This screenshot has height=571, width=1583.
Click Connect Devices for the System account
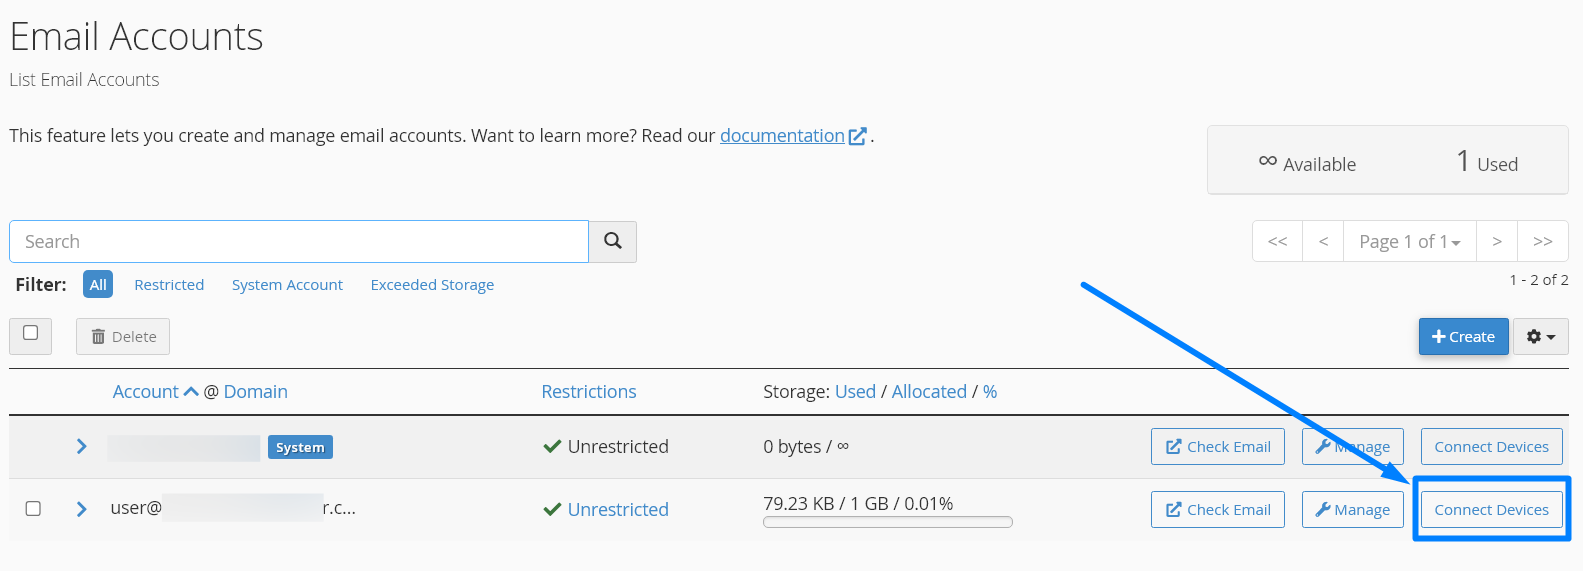tap(1491, 447)
